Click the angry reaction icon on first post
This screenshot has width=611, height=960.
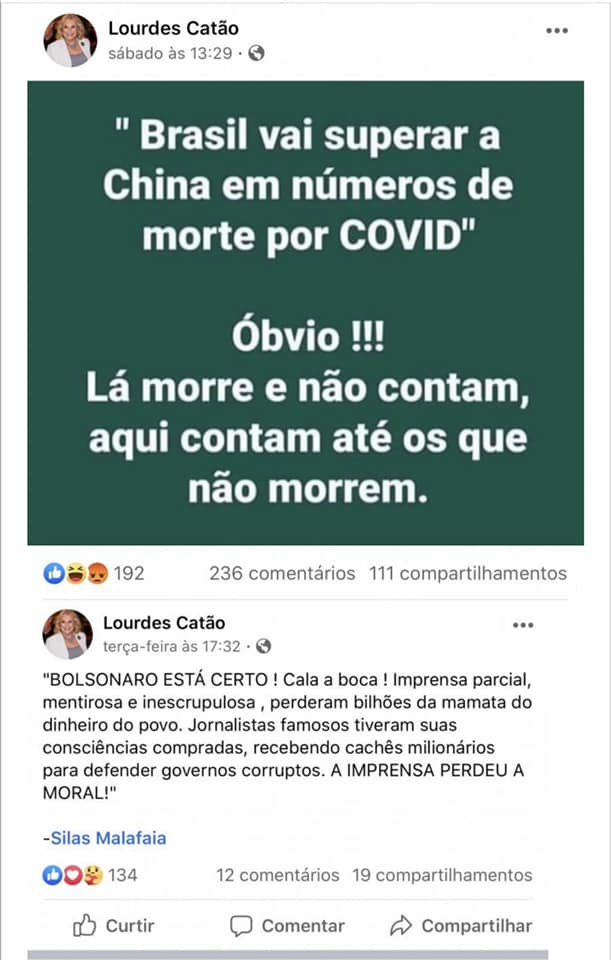click(x=97, y=573)
